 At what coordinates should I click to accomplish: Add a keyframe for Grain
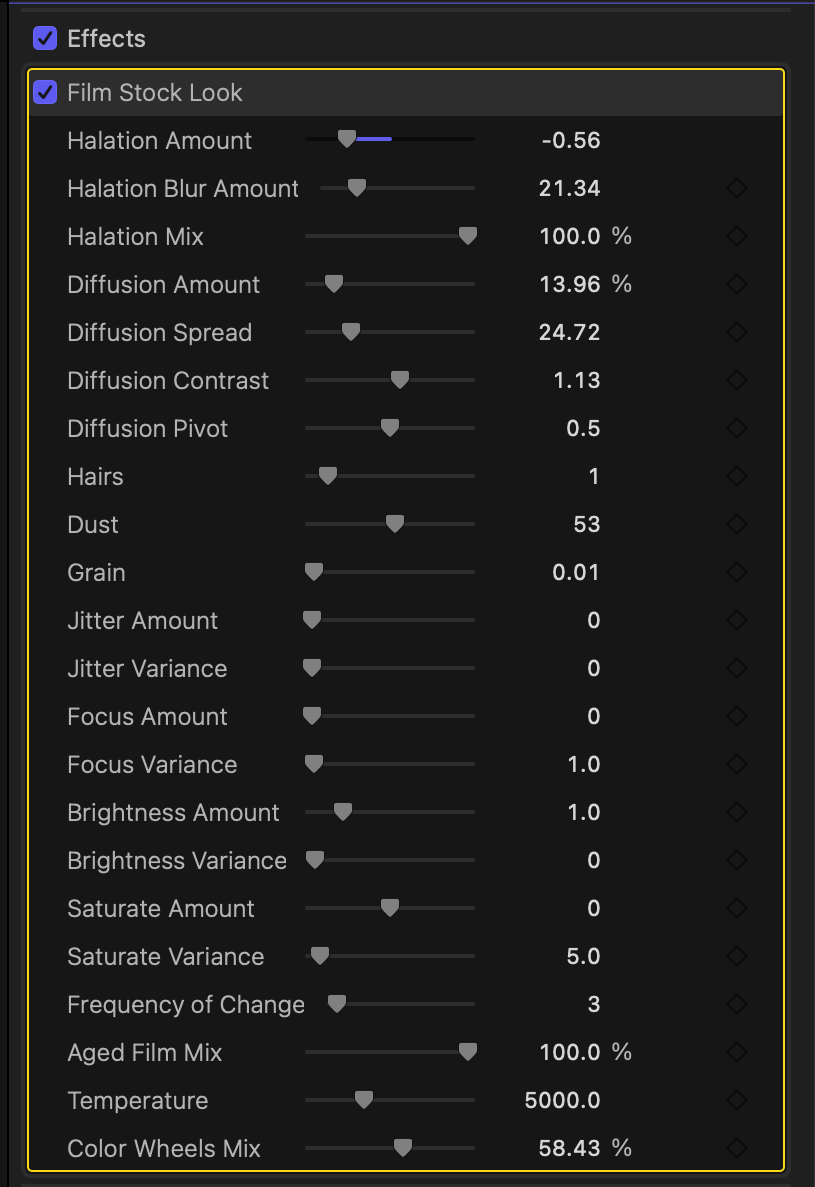736,572
